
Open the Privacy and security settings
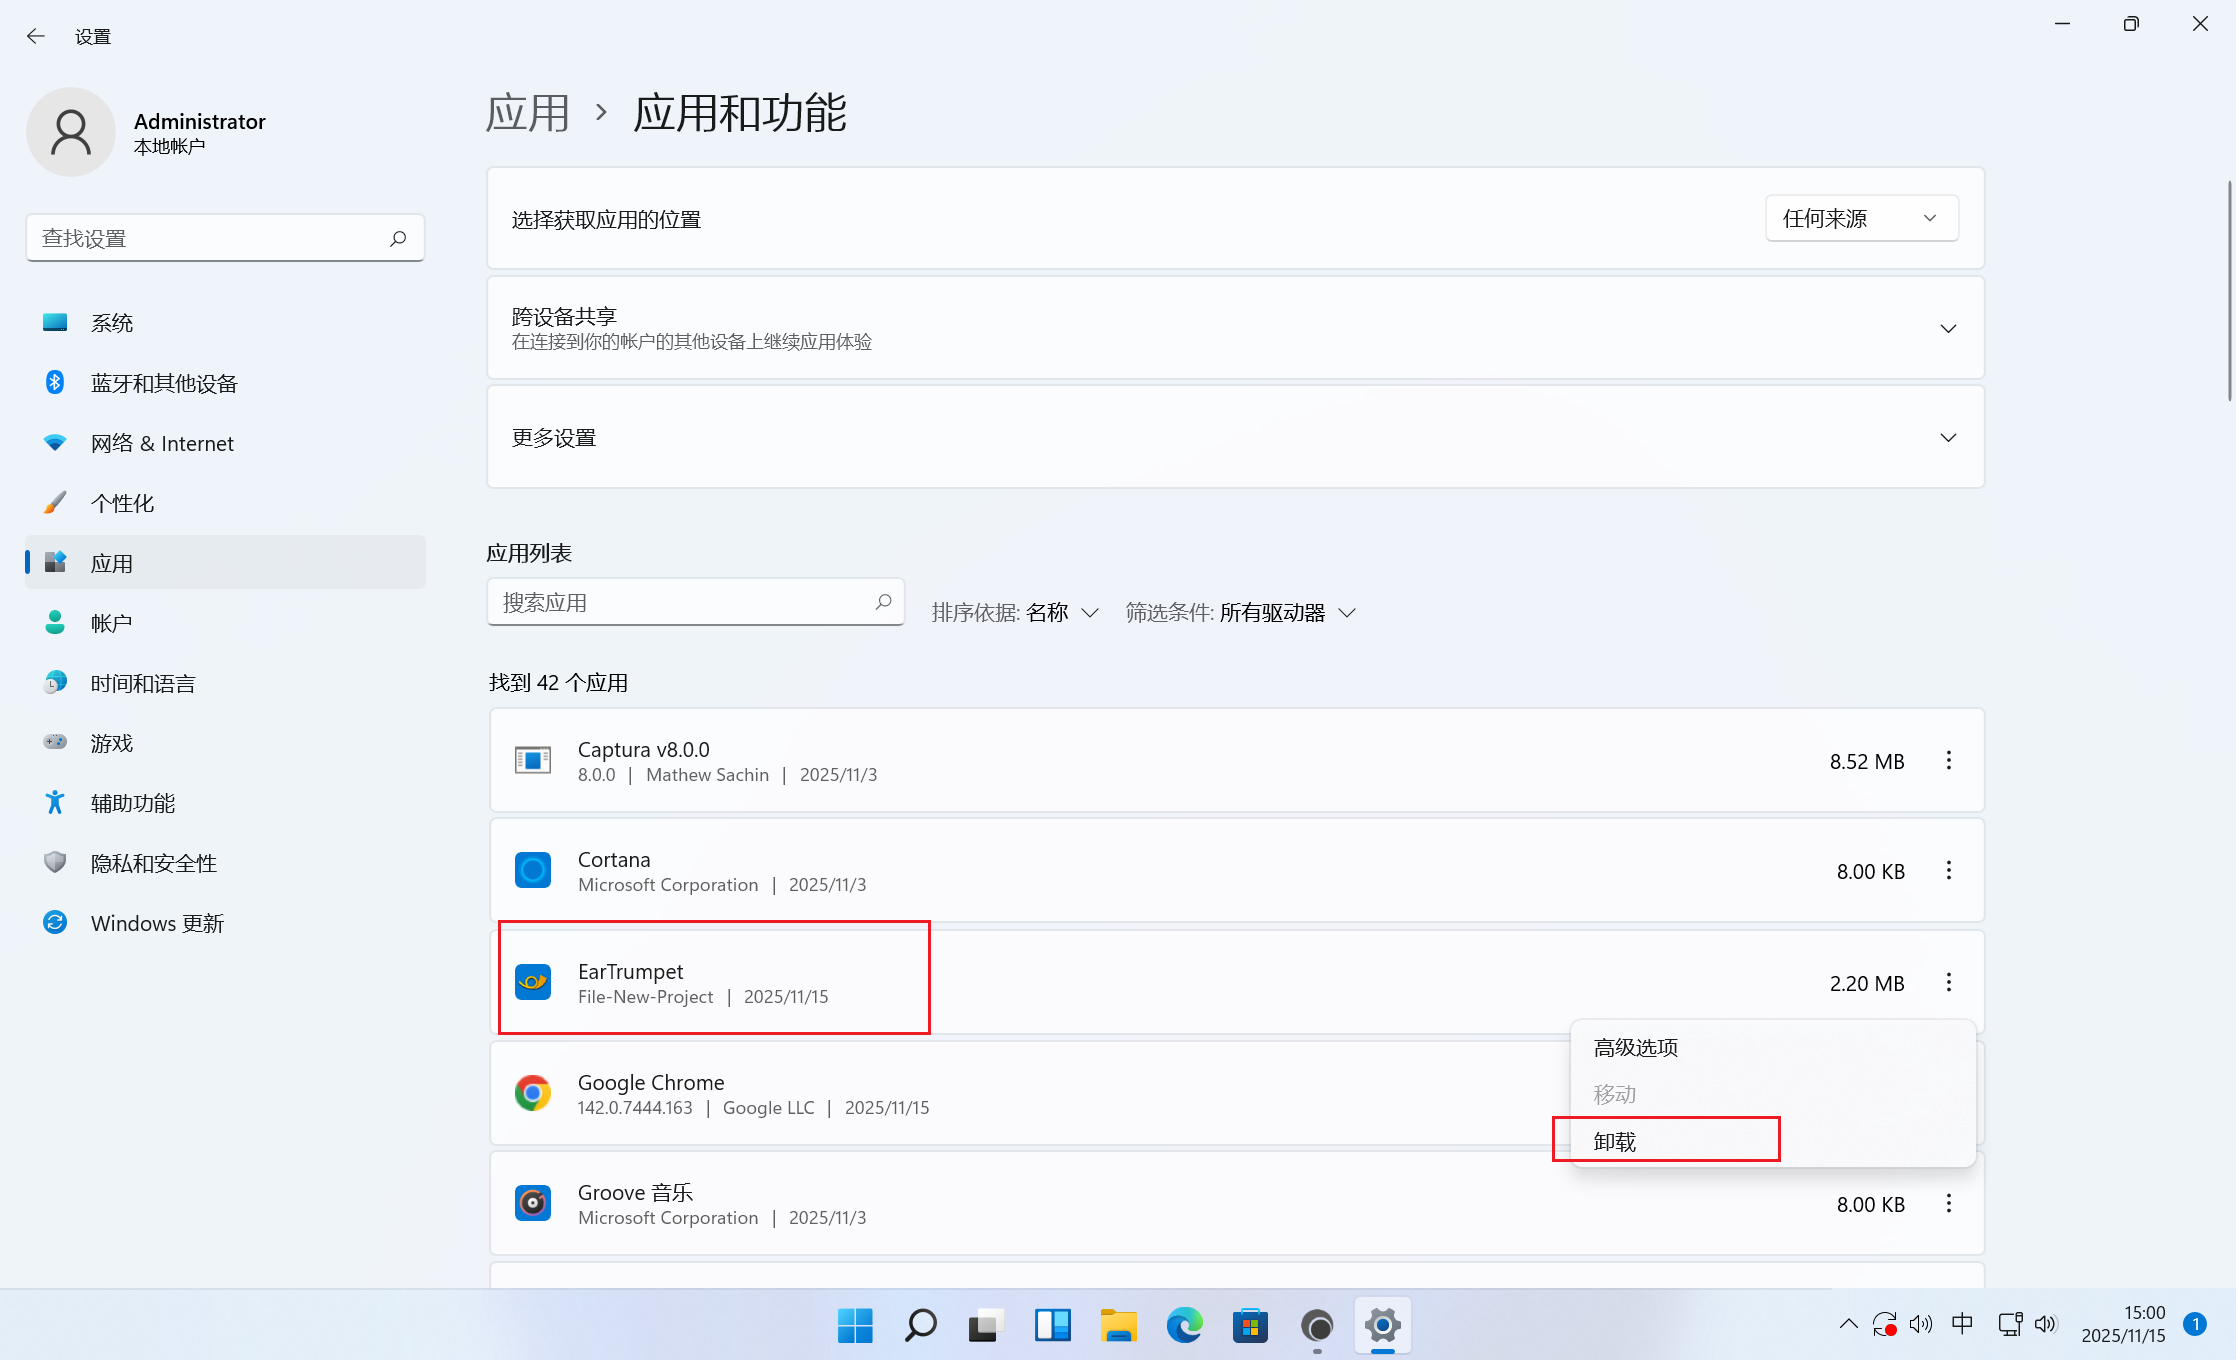pos(153,863)
